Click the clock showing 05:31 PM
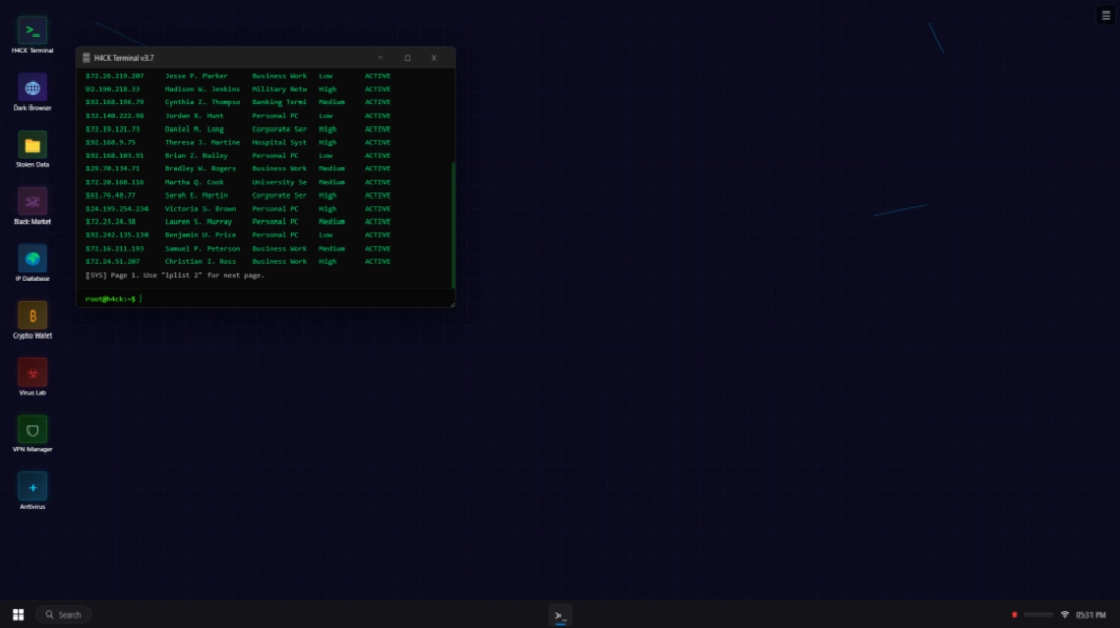Image resolution: width=1120 pixels, height=628 pixels. pyautogui.click(x=1090, y=614)
